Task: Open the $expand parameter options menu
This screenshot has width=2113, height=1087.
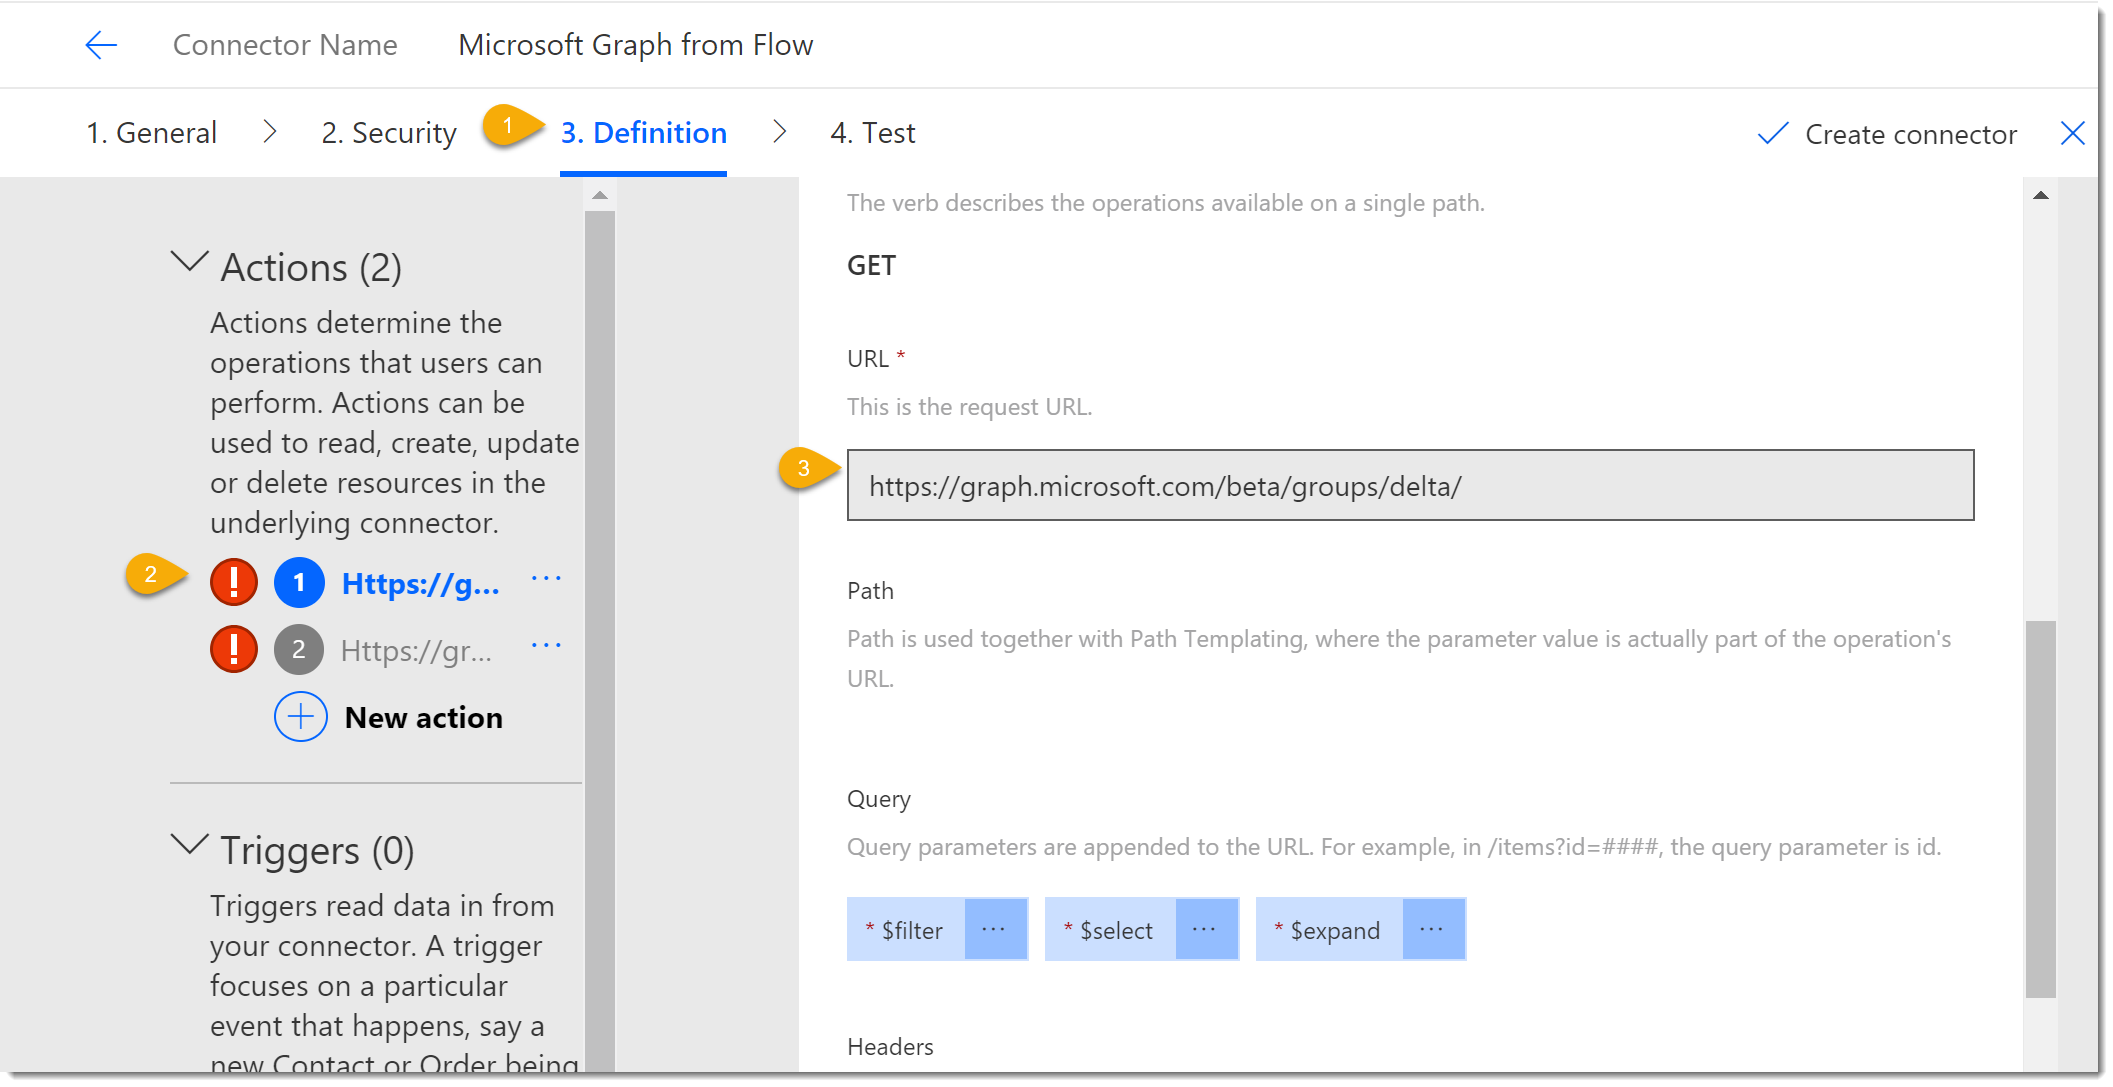Action: [x=1433, y=929]
